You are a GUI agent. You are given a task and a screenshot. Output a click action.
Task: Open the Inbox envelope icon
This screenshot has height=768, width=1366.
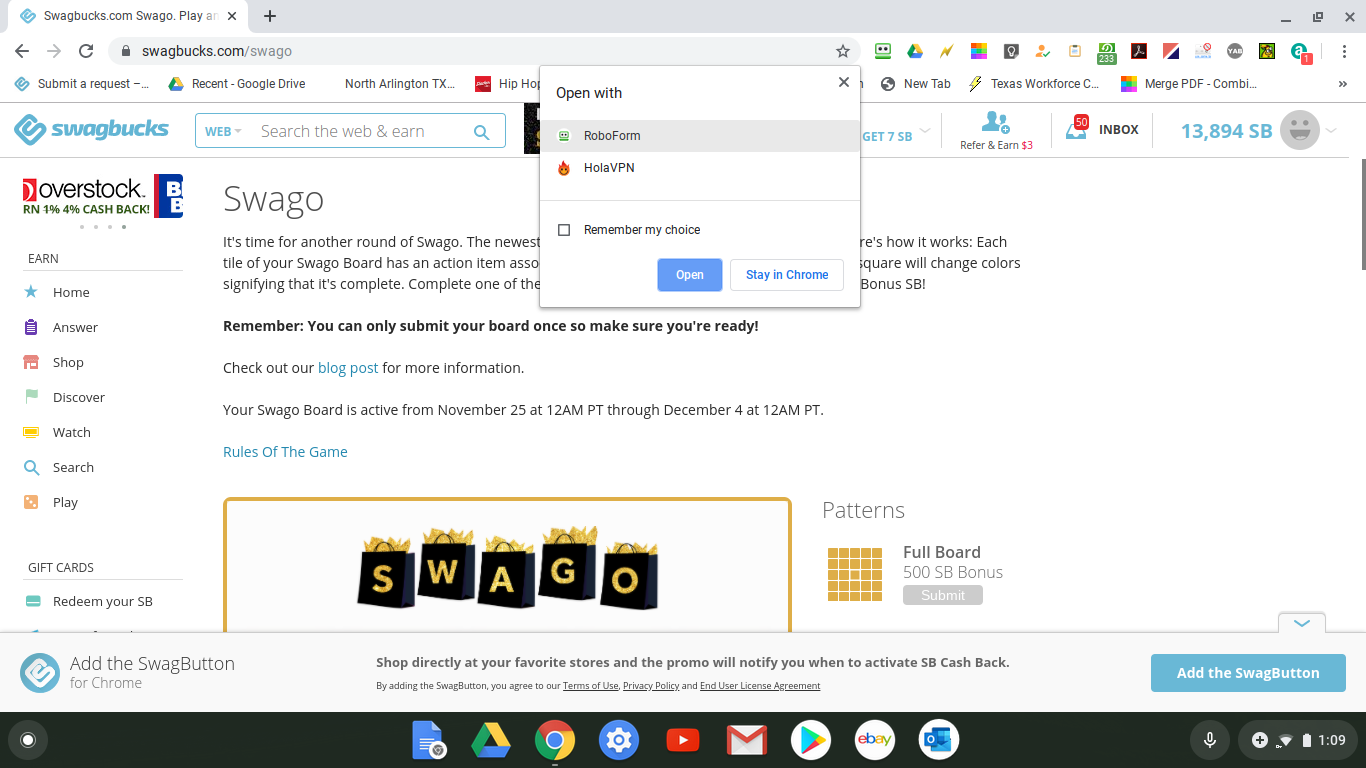coord(1076,129)
